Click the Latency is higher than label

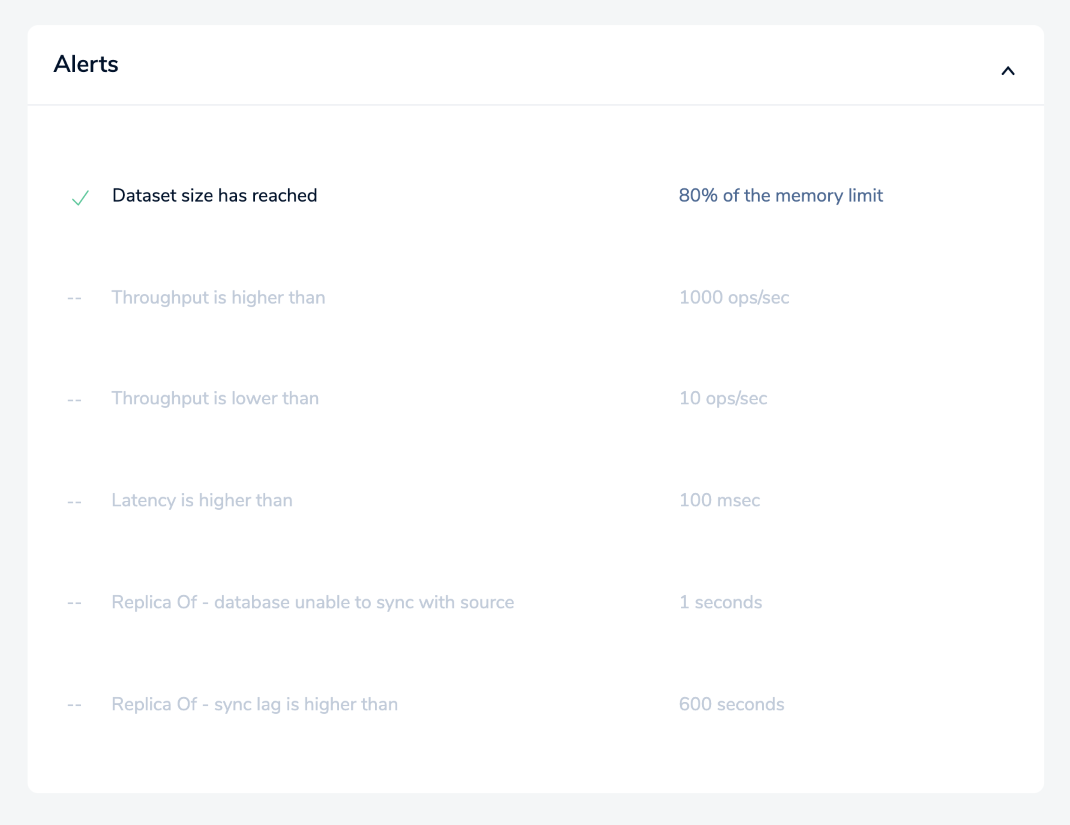202,501
